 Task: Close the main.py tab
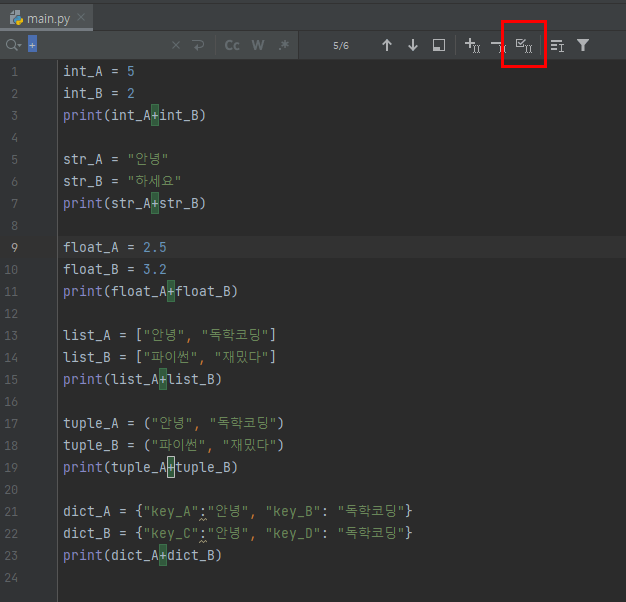click(x=81, y=17)
